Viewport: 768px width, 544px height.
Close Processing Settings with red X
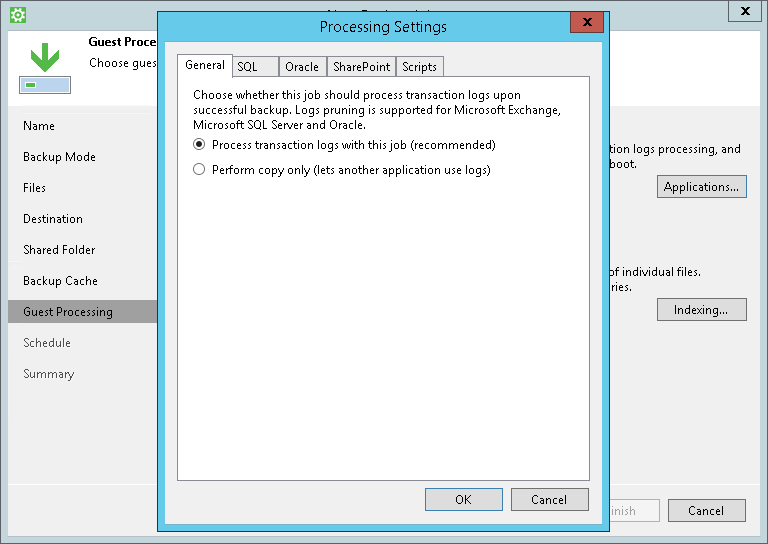pyautogui.click(x=587, y=22)
